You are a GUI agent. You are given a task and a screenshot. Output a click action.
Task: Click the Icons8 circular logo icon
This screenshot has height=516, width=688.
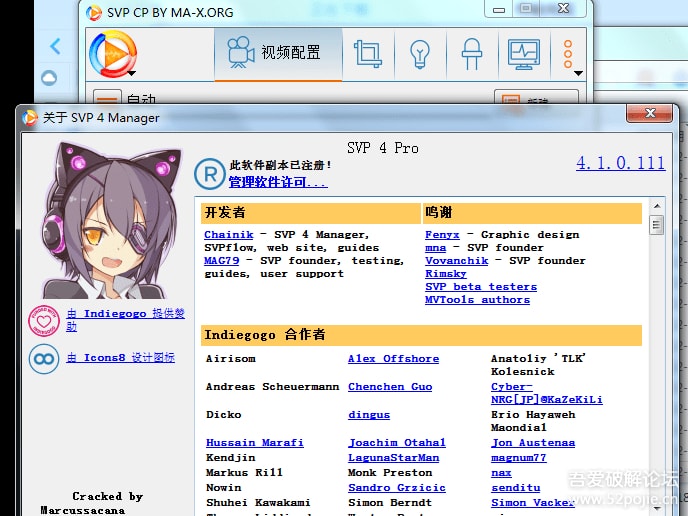point(44,359)
